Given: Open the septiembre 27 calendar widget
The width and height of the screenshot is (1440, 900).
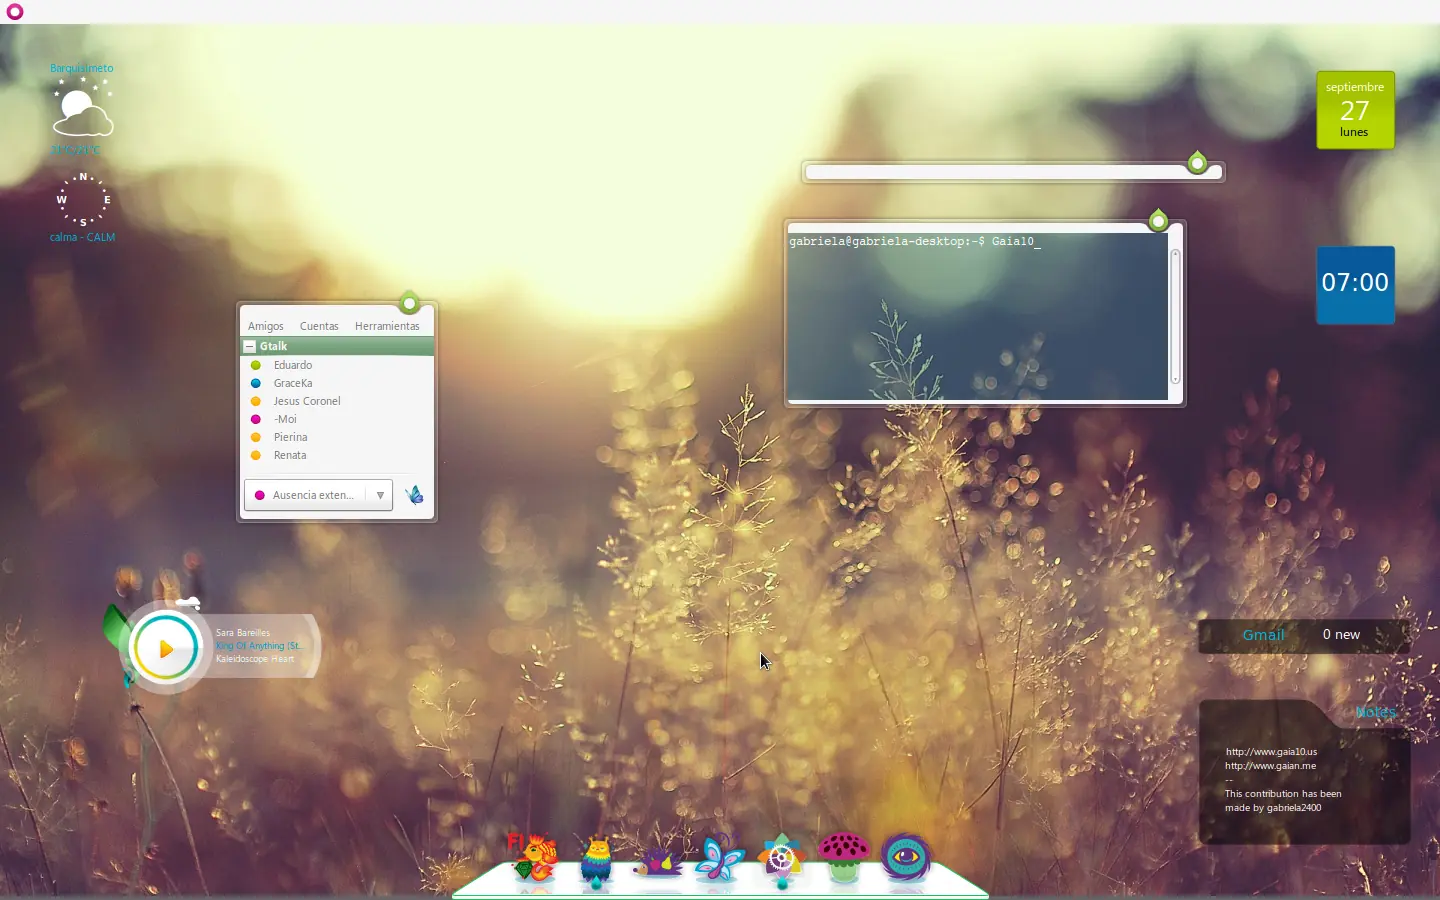Looking at the screenshot, I should pos(1355,110).
